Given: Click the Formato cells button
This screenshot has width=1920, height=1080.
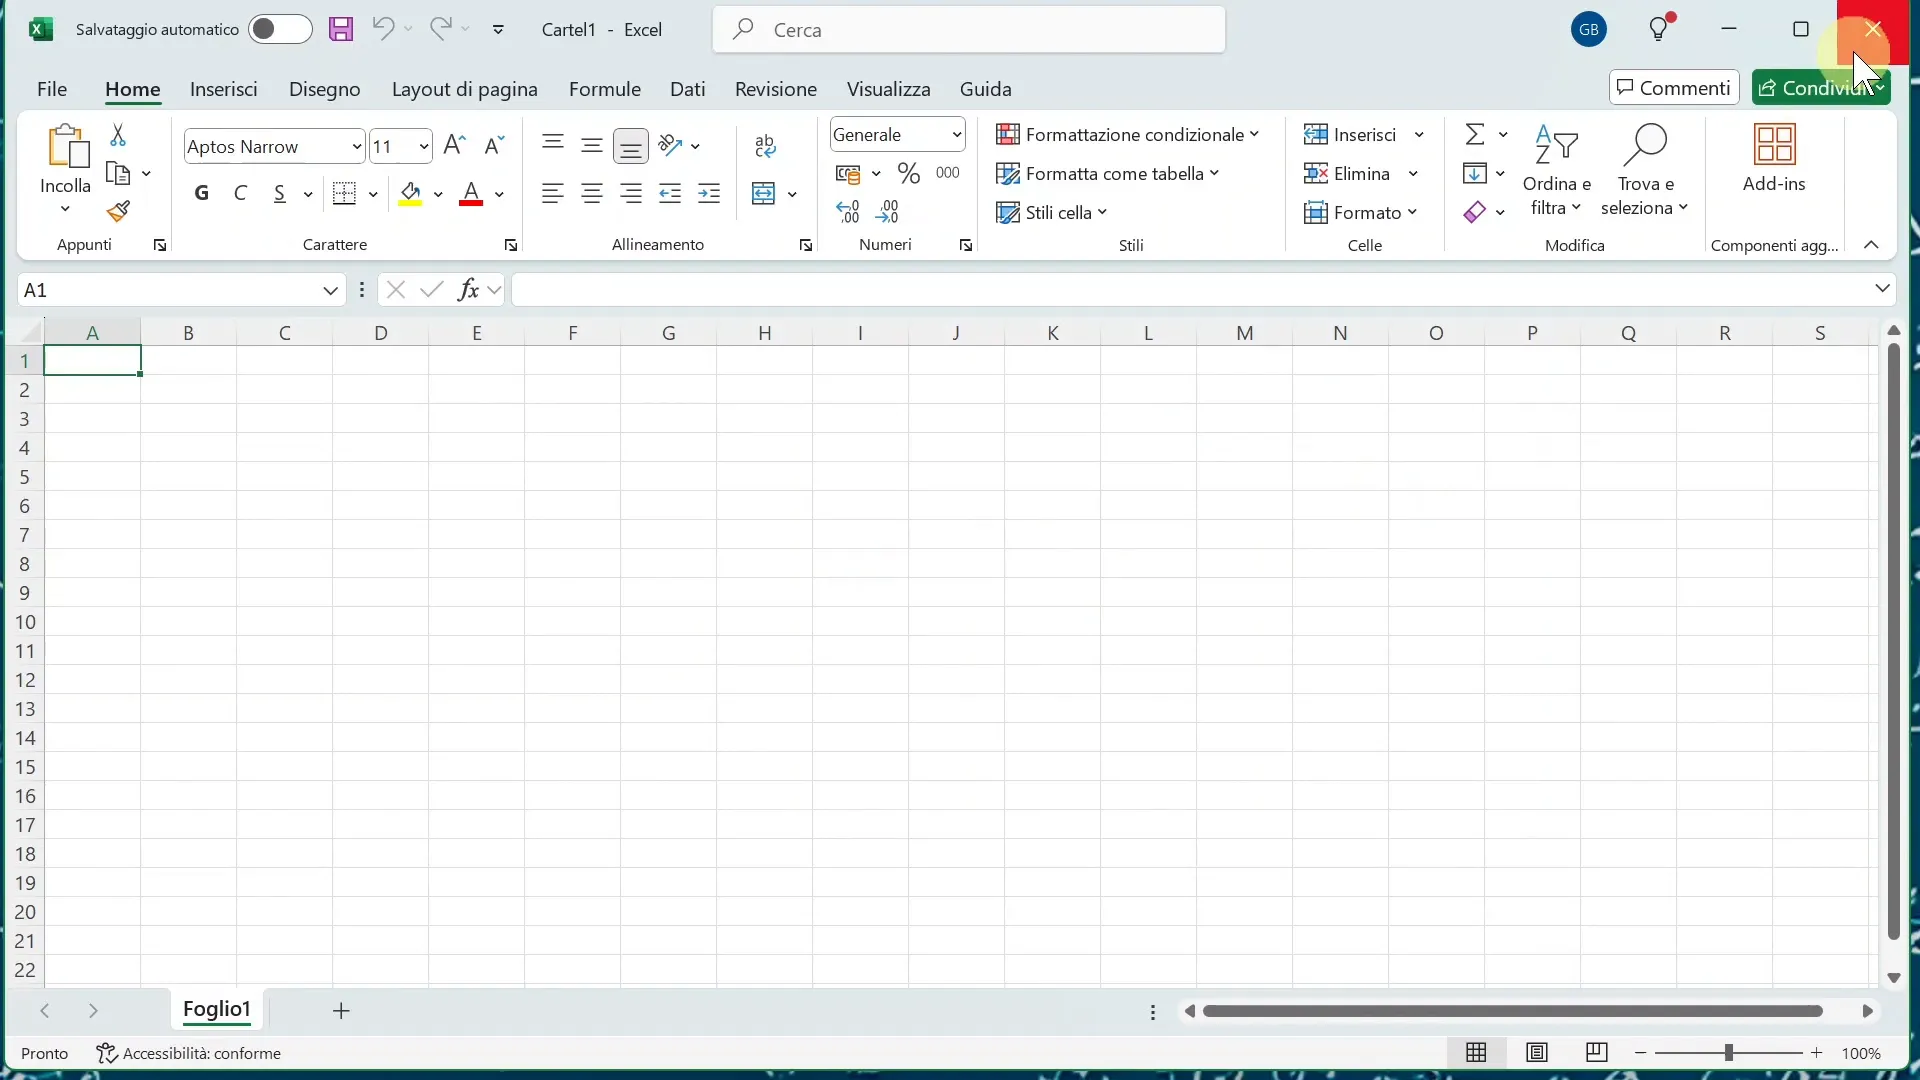Looking at the screenshot, I should tap(1363, 213).
